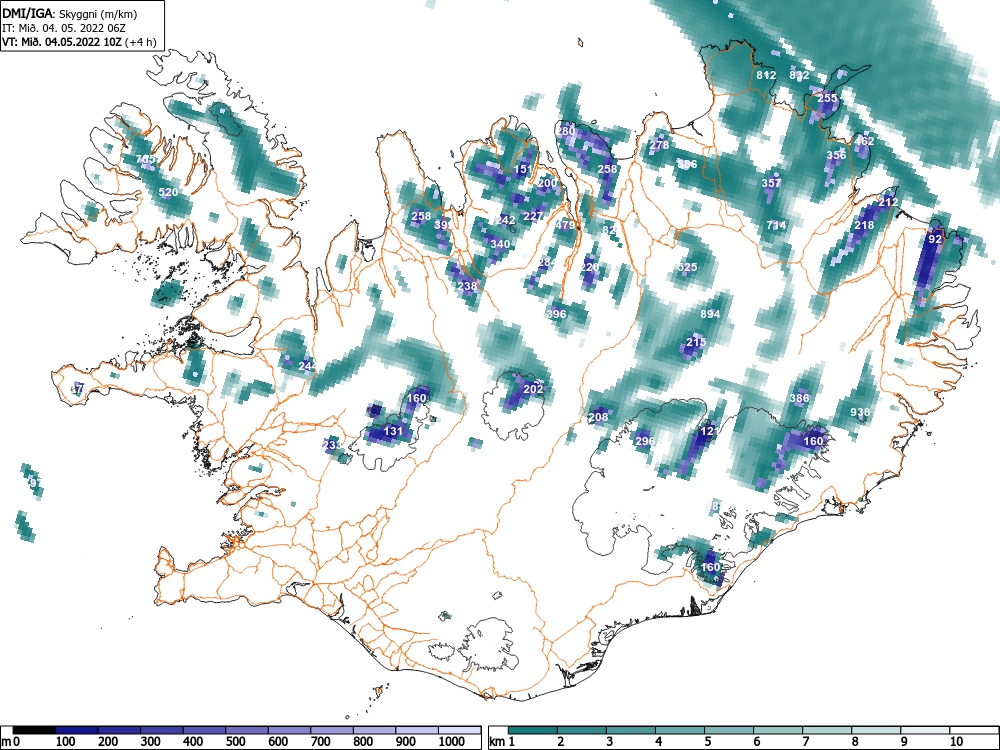Click the visibility value 812 in the northeast
Screen dimensions: 1000x750
[x=766, y=75]
